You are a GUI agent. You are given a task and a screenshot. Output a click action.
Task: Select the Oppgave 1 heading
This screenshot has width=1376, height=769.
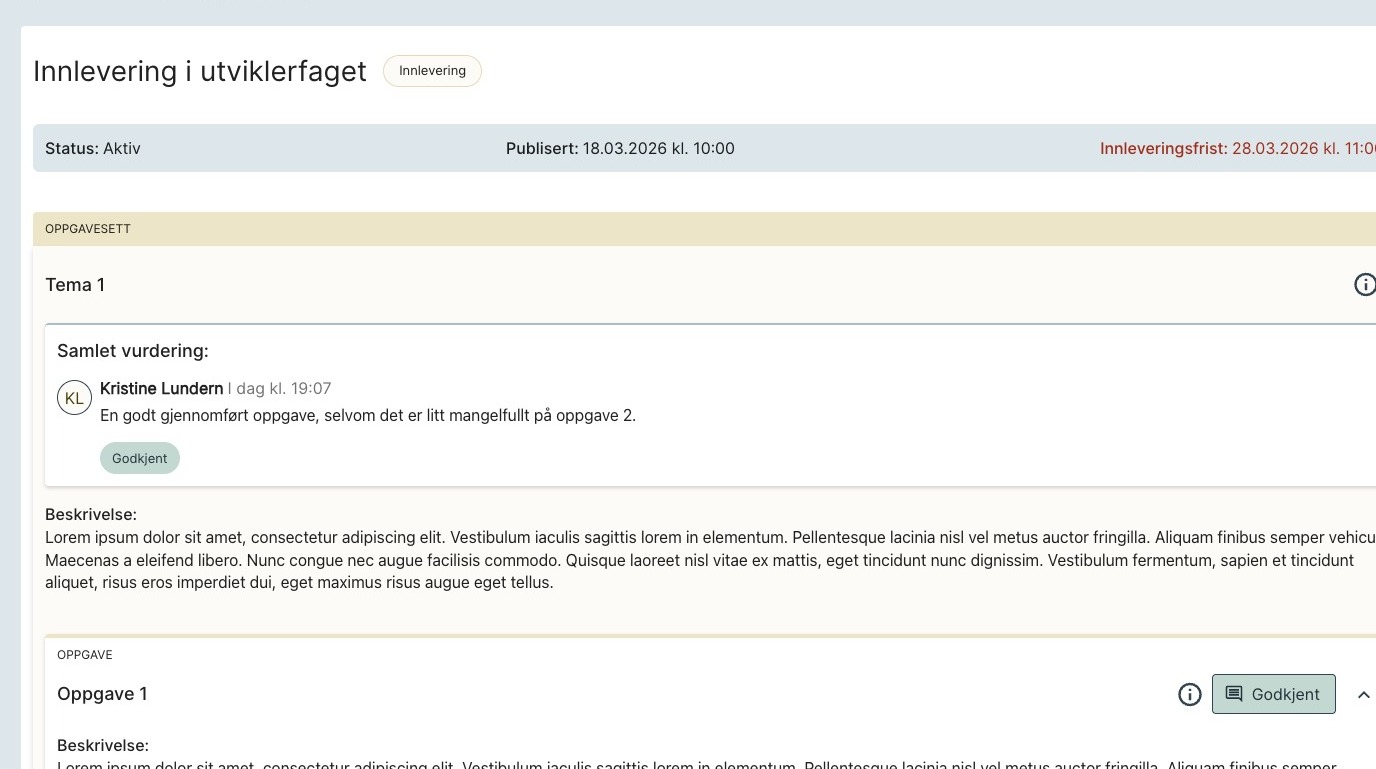102,694
